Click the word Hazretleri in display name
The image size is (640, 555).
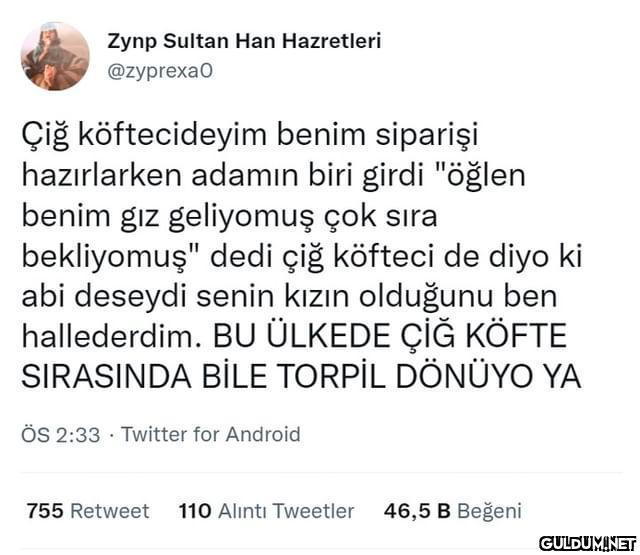(x=332, y=41)
